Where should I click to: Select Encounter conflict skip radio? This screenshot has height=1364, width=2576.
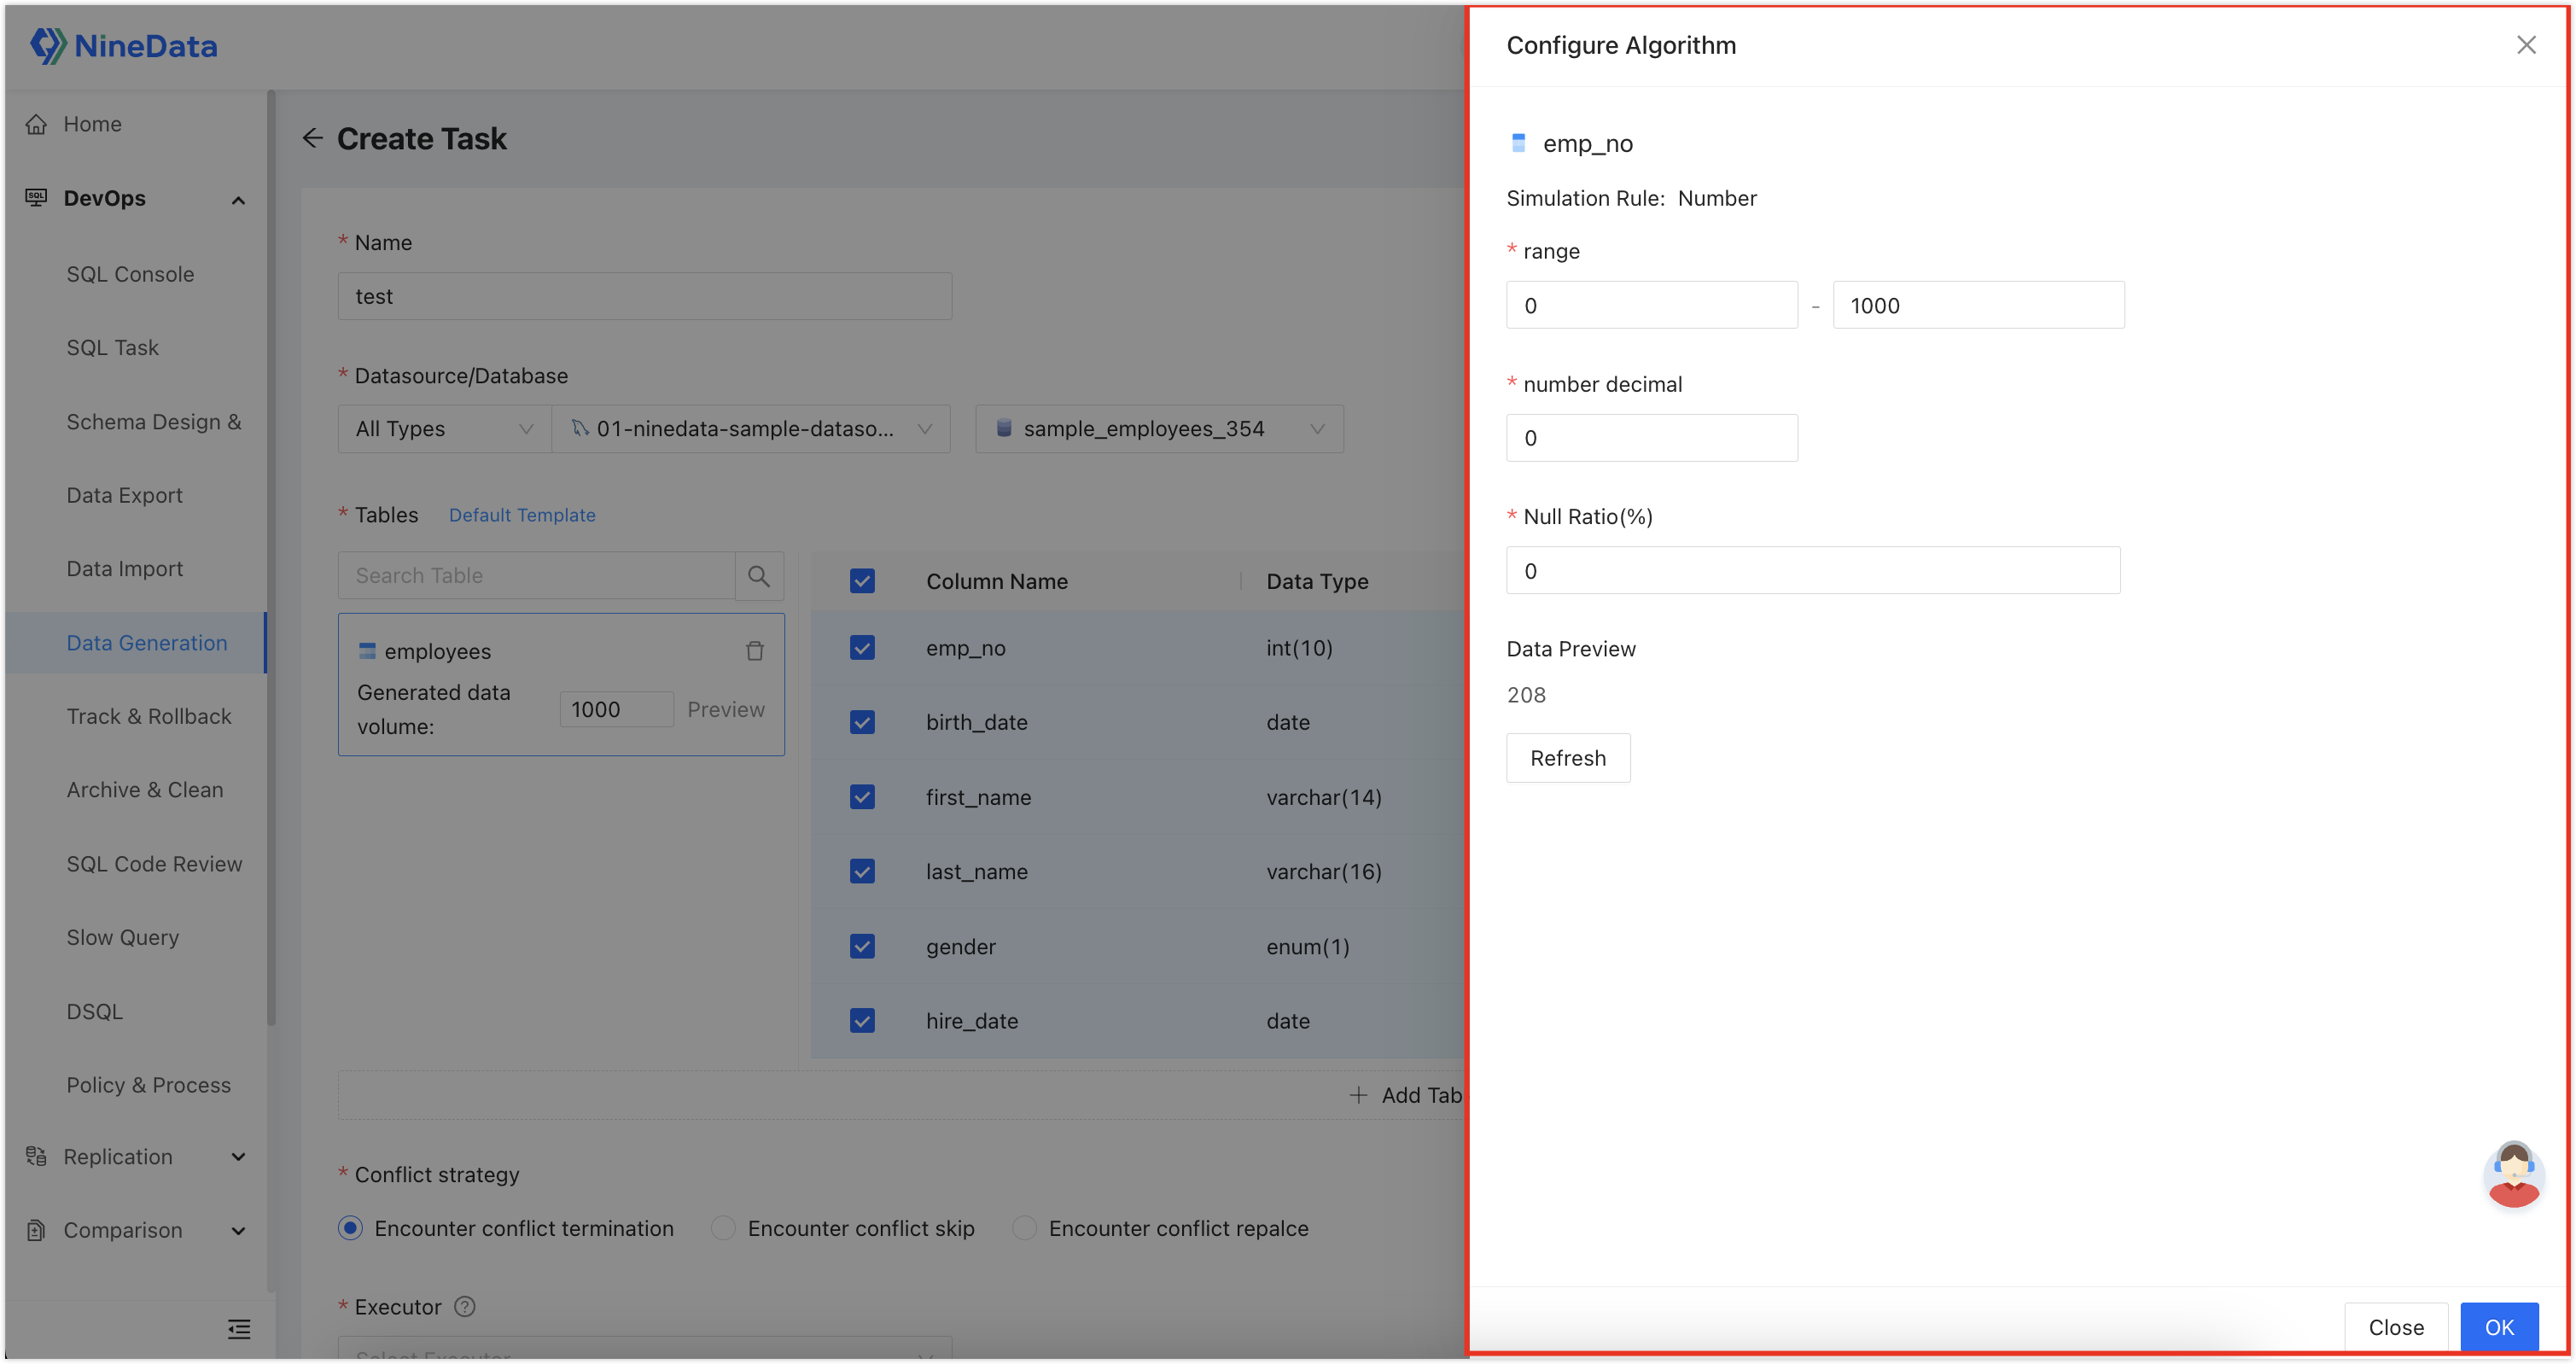pyautogui.click(x=723, y=1228)
